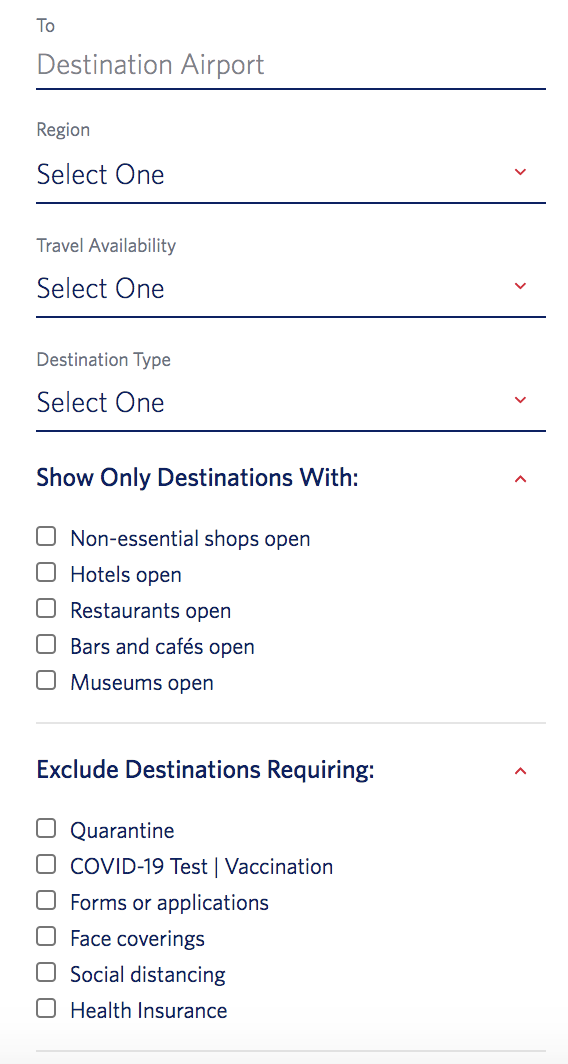Check the COVID-19 Test | Vaccination box
568x1064 pixels.
46,864
